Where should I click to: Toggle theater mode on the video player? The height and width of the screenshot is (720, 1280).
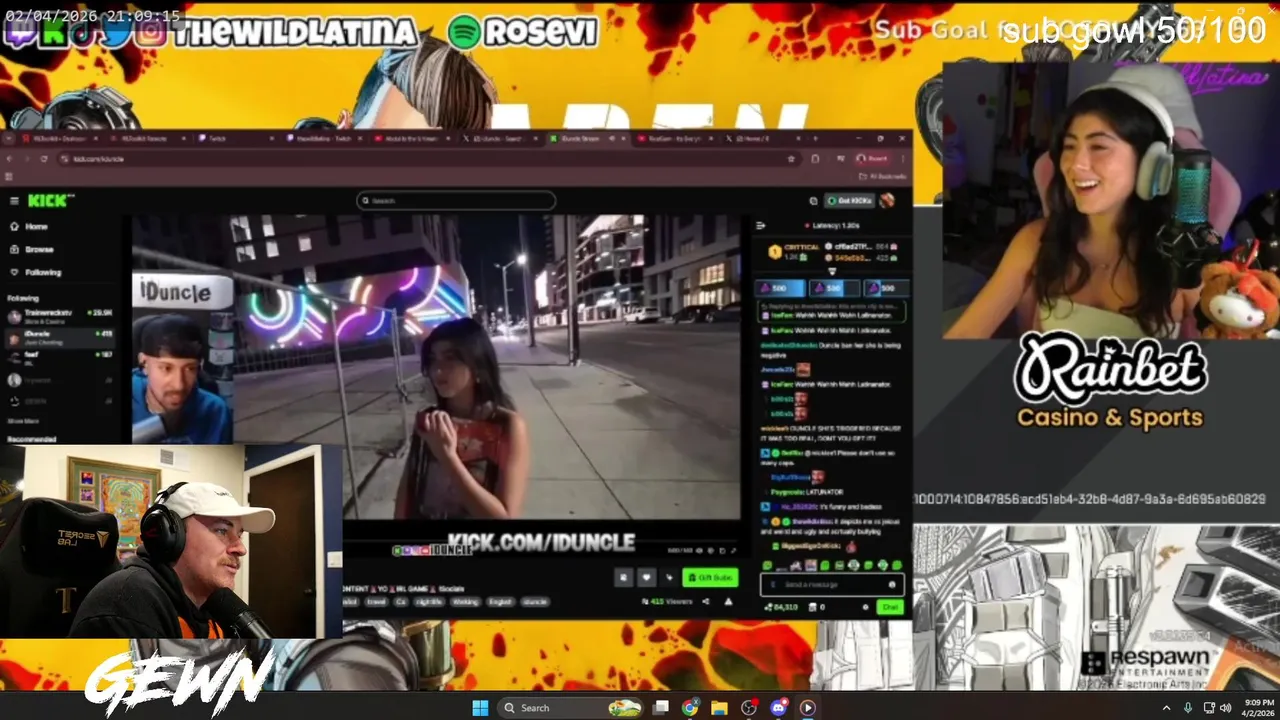tap(722, 550)
